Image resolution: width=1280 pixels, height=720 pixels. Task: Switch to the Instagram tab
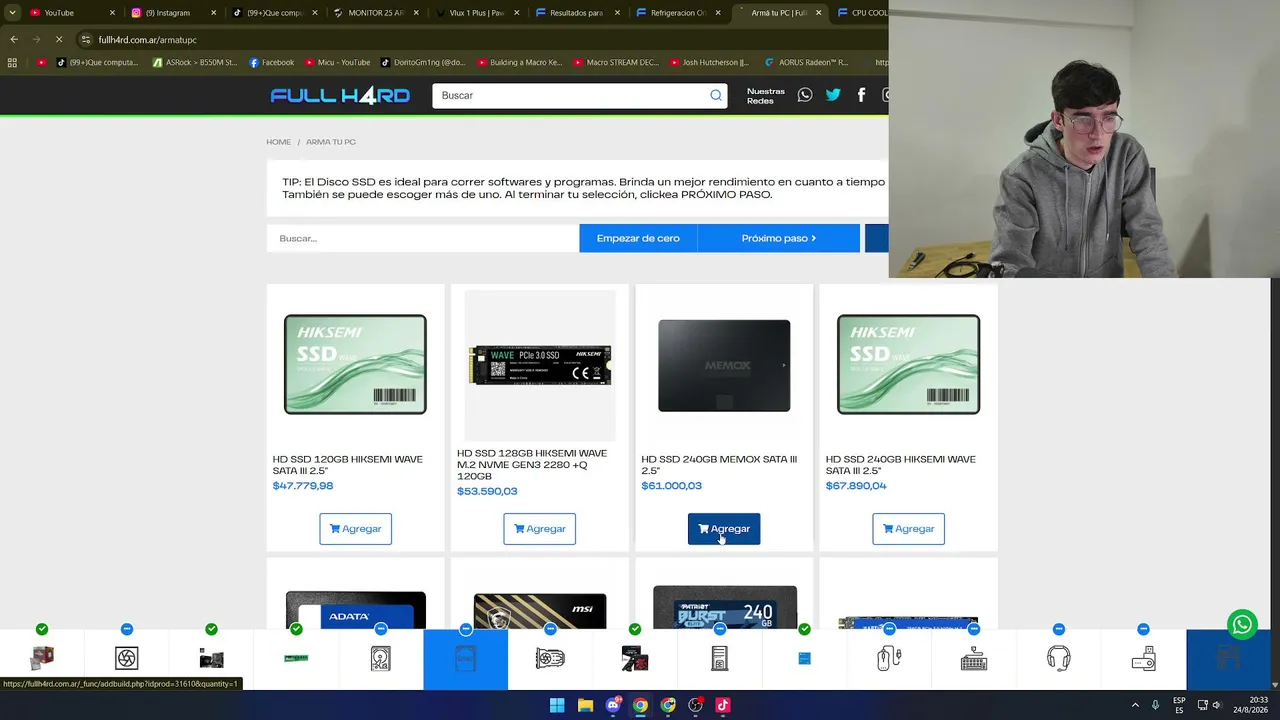point(174,13)
